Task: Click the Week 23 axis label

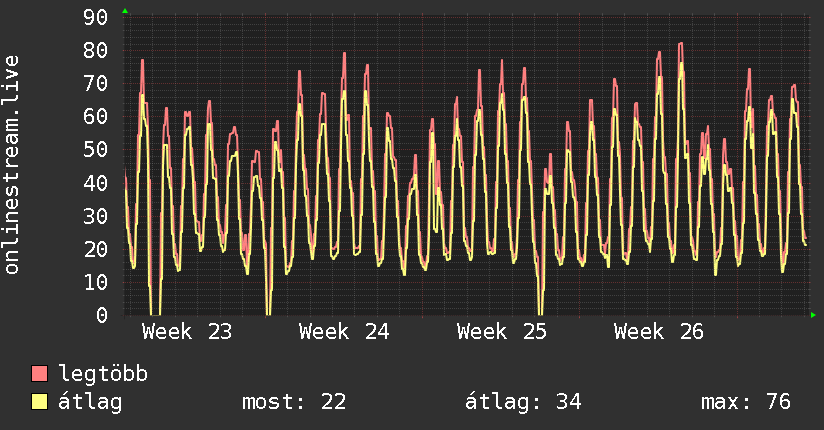Action: [187, 332]
